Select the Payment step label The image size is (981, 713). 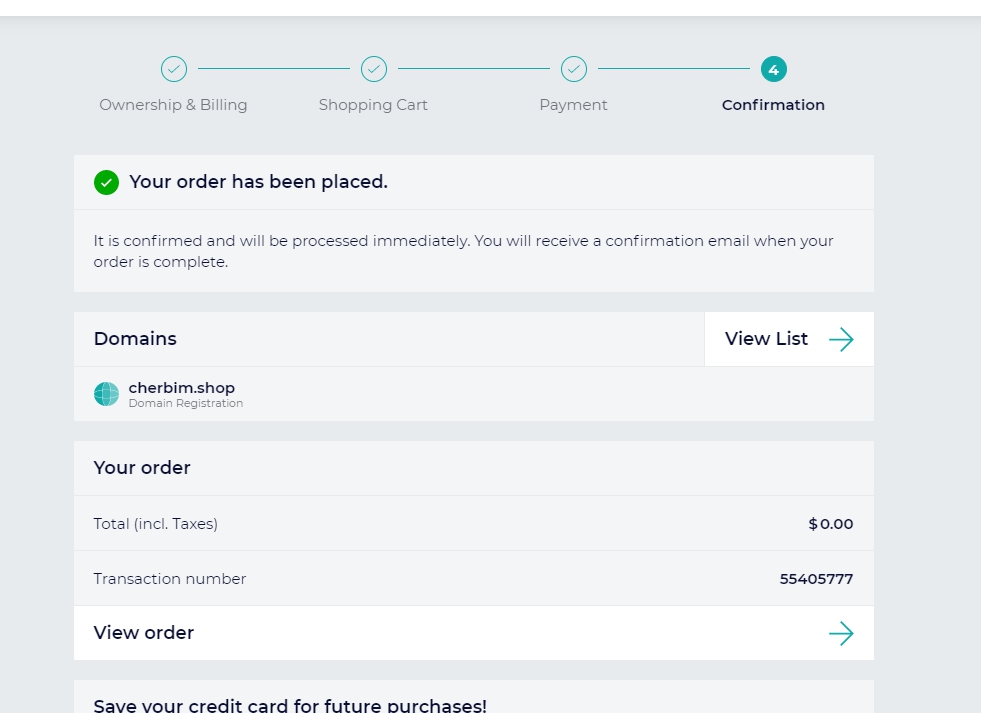574,105
